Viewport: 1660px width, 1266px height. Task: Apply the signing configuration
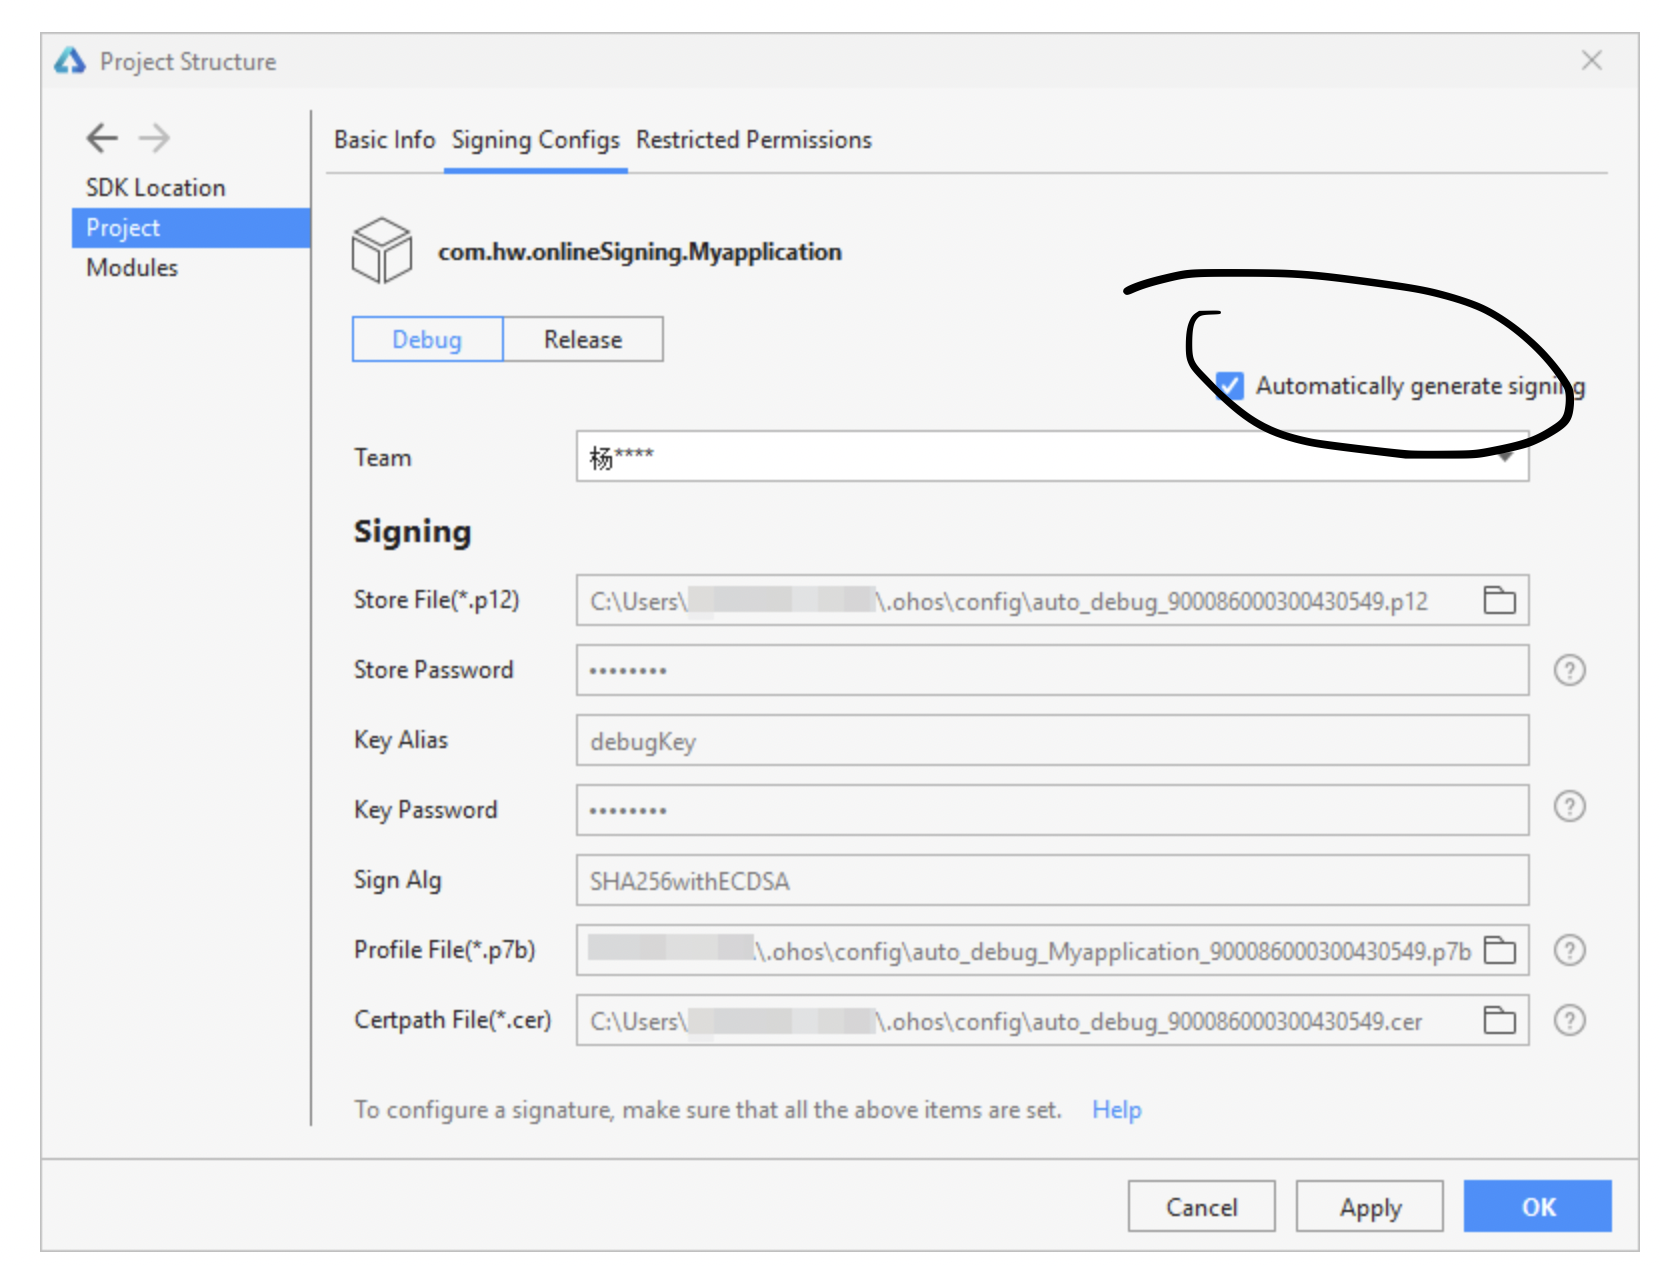(x=1369, y=1206)
